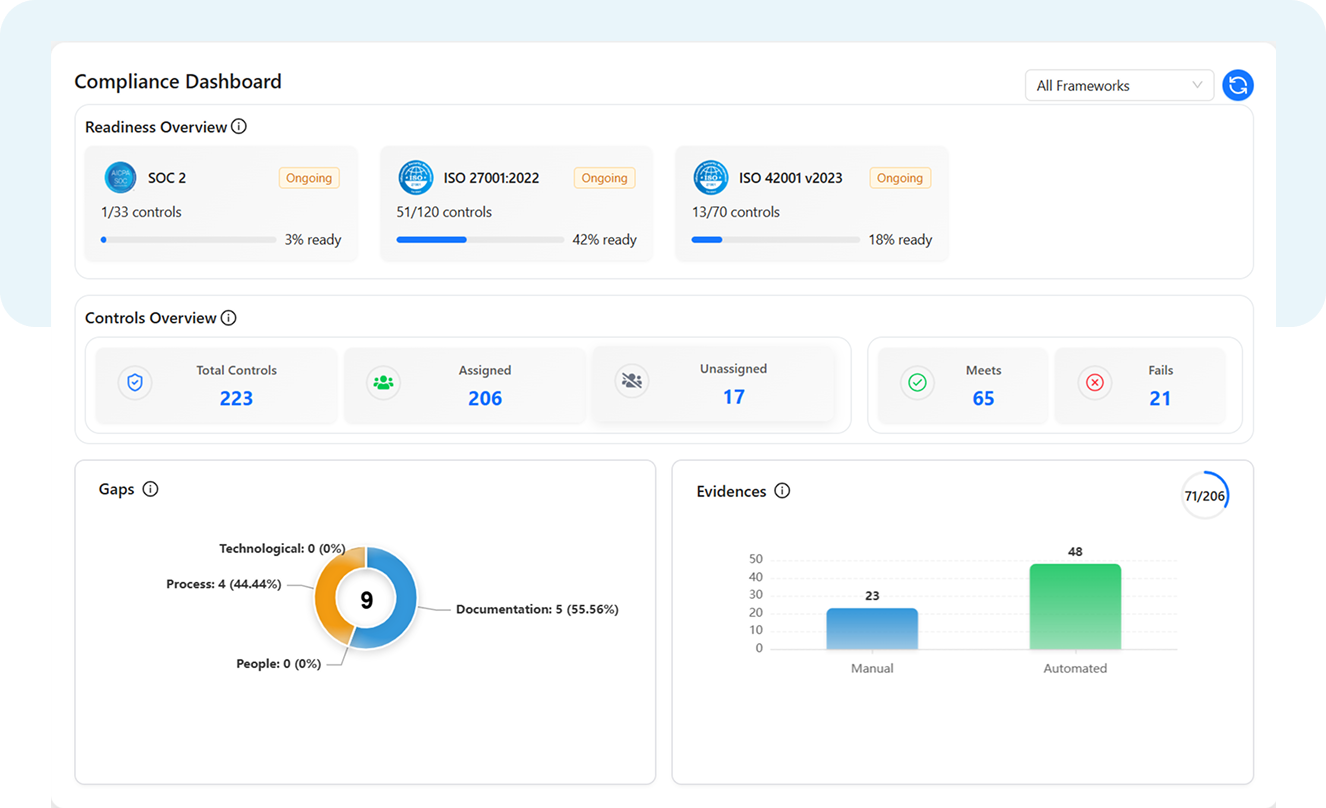Click the Unassigned value 17
1326x808 pixels.
(734, 397)
